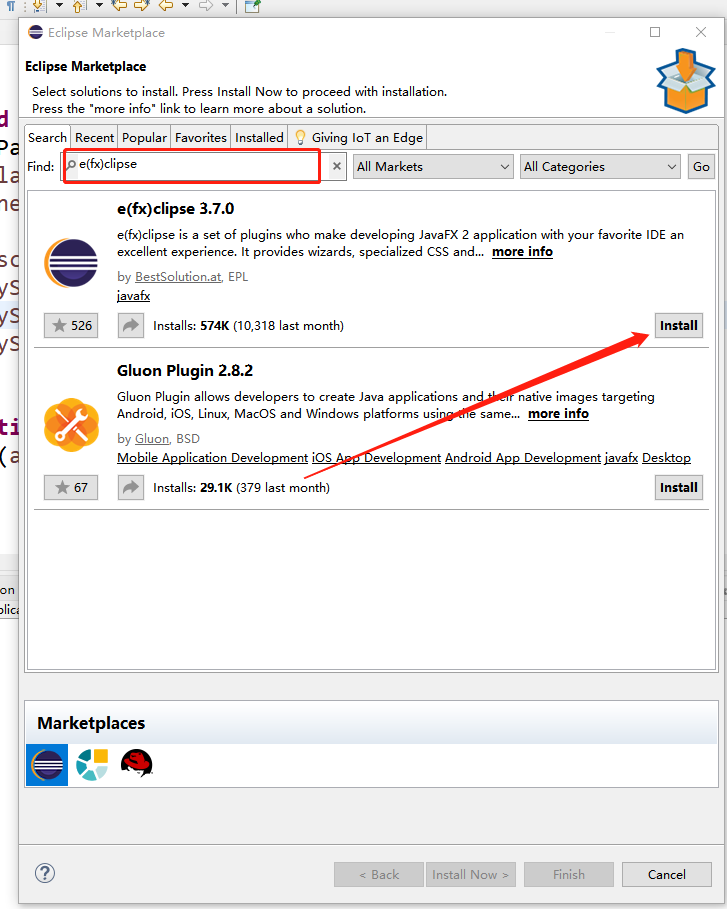Expand the All Categories dropdown
Viewport: 727px width, 909px height.
(600, 166)
